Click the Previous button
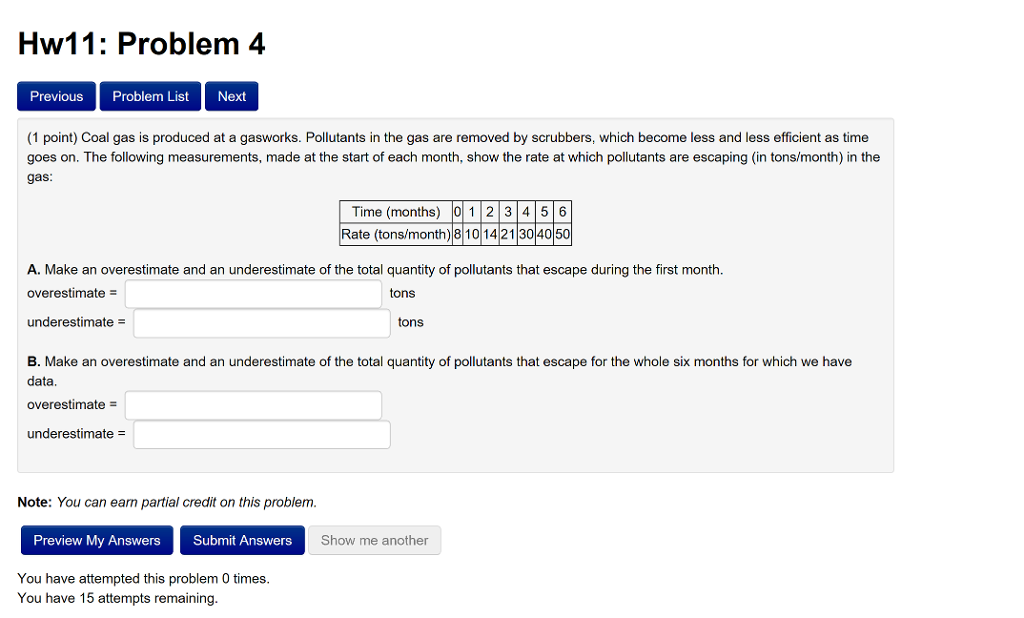 point(56,96)
